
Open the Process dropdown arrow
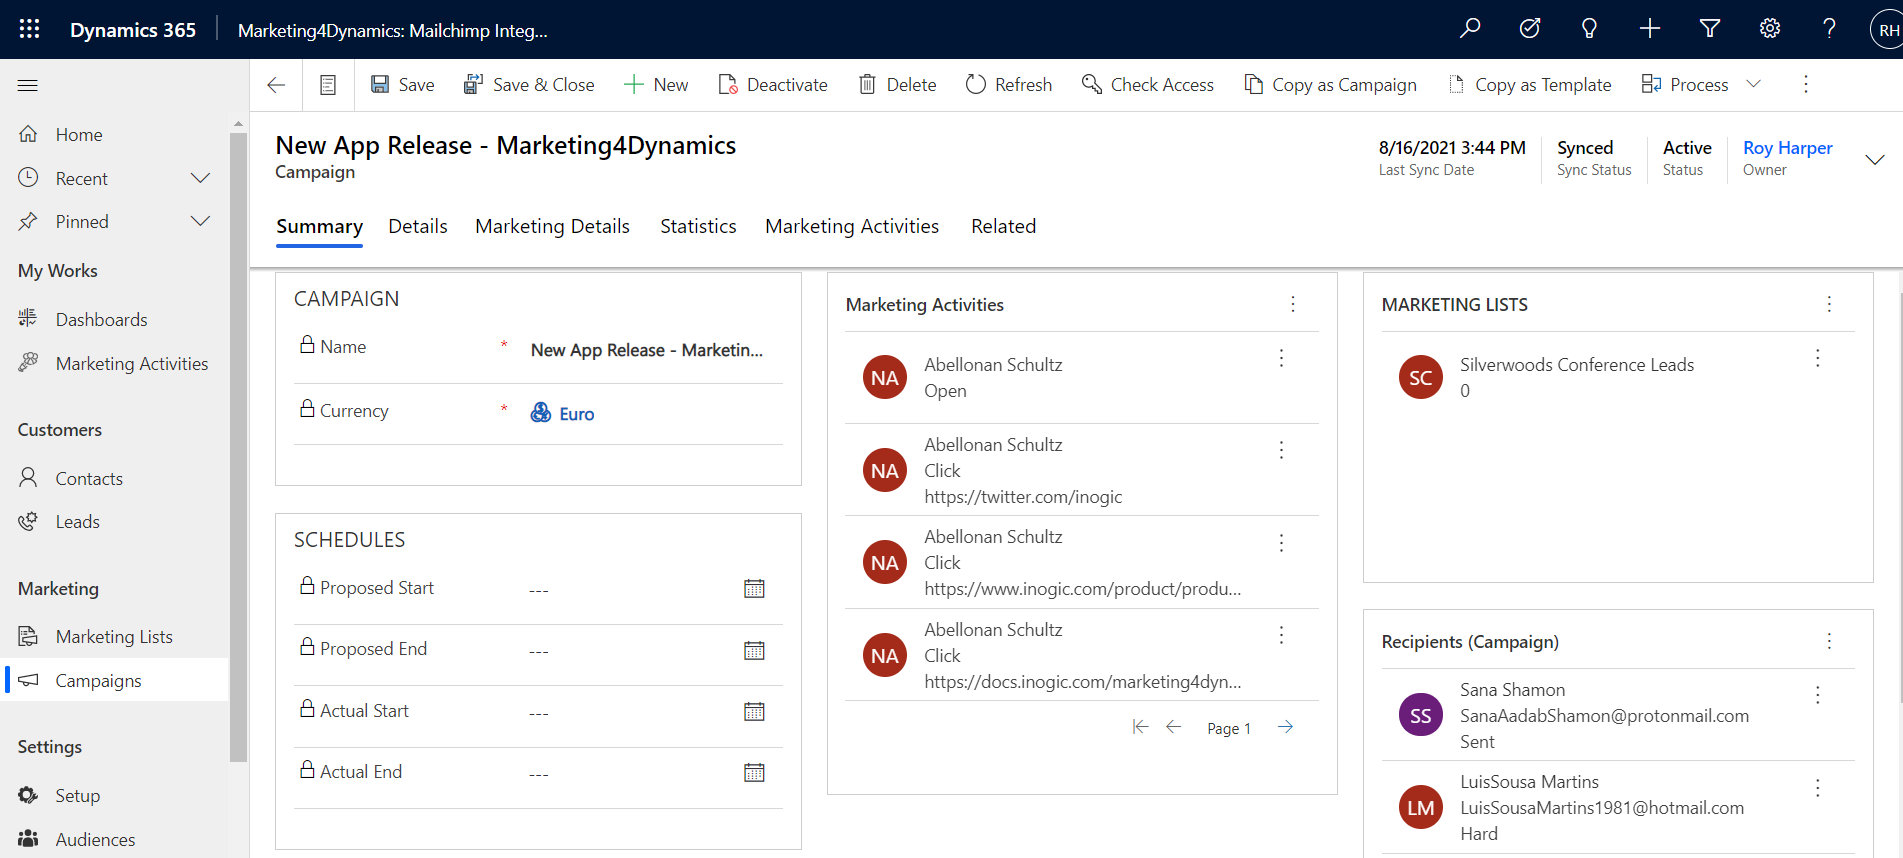tap(1753, 84)
